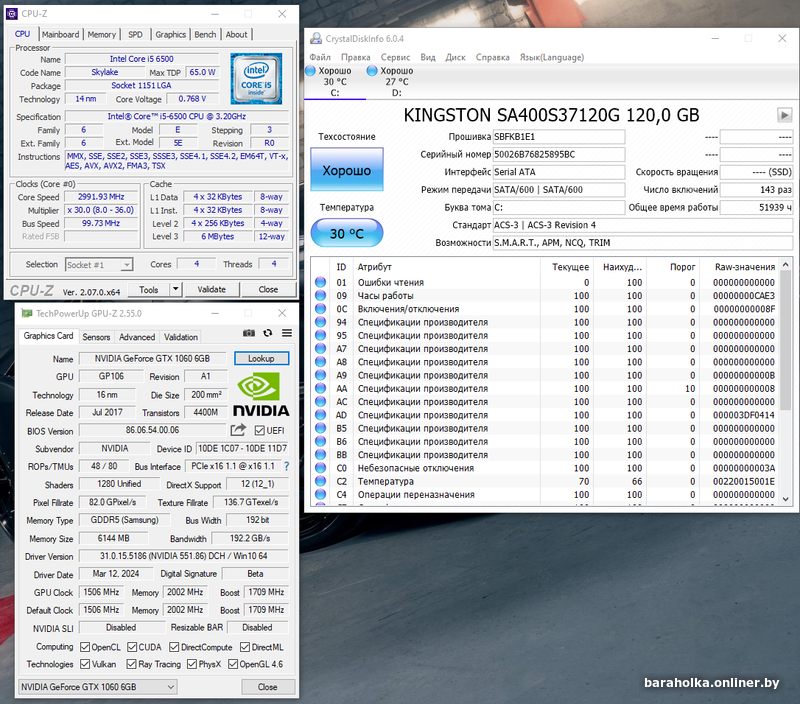Click the Bus Interface question mark icon
Screen dimensions: 800x704
click(x=287, y=466)
